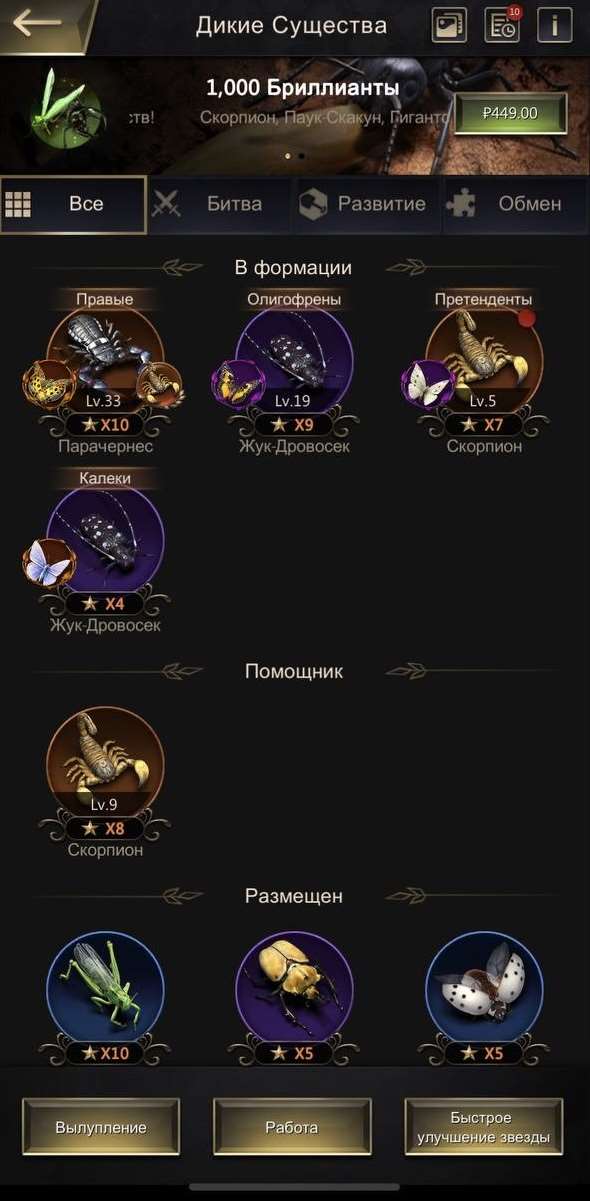Open the Обмен tab

515,204
